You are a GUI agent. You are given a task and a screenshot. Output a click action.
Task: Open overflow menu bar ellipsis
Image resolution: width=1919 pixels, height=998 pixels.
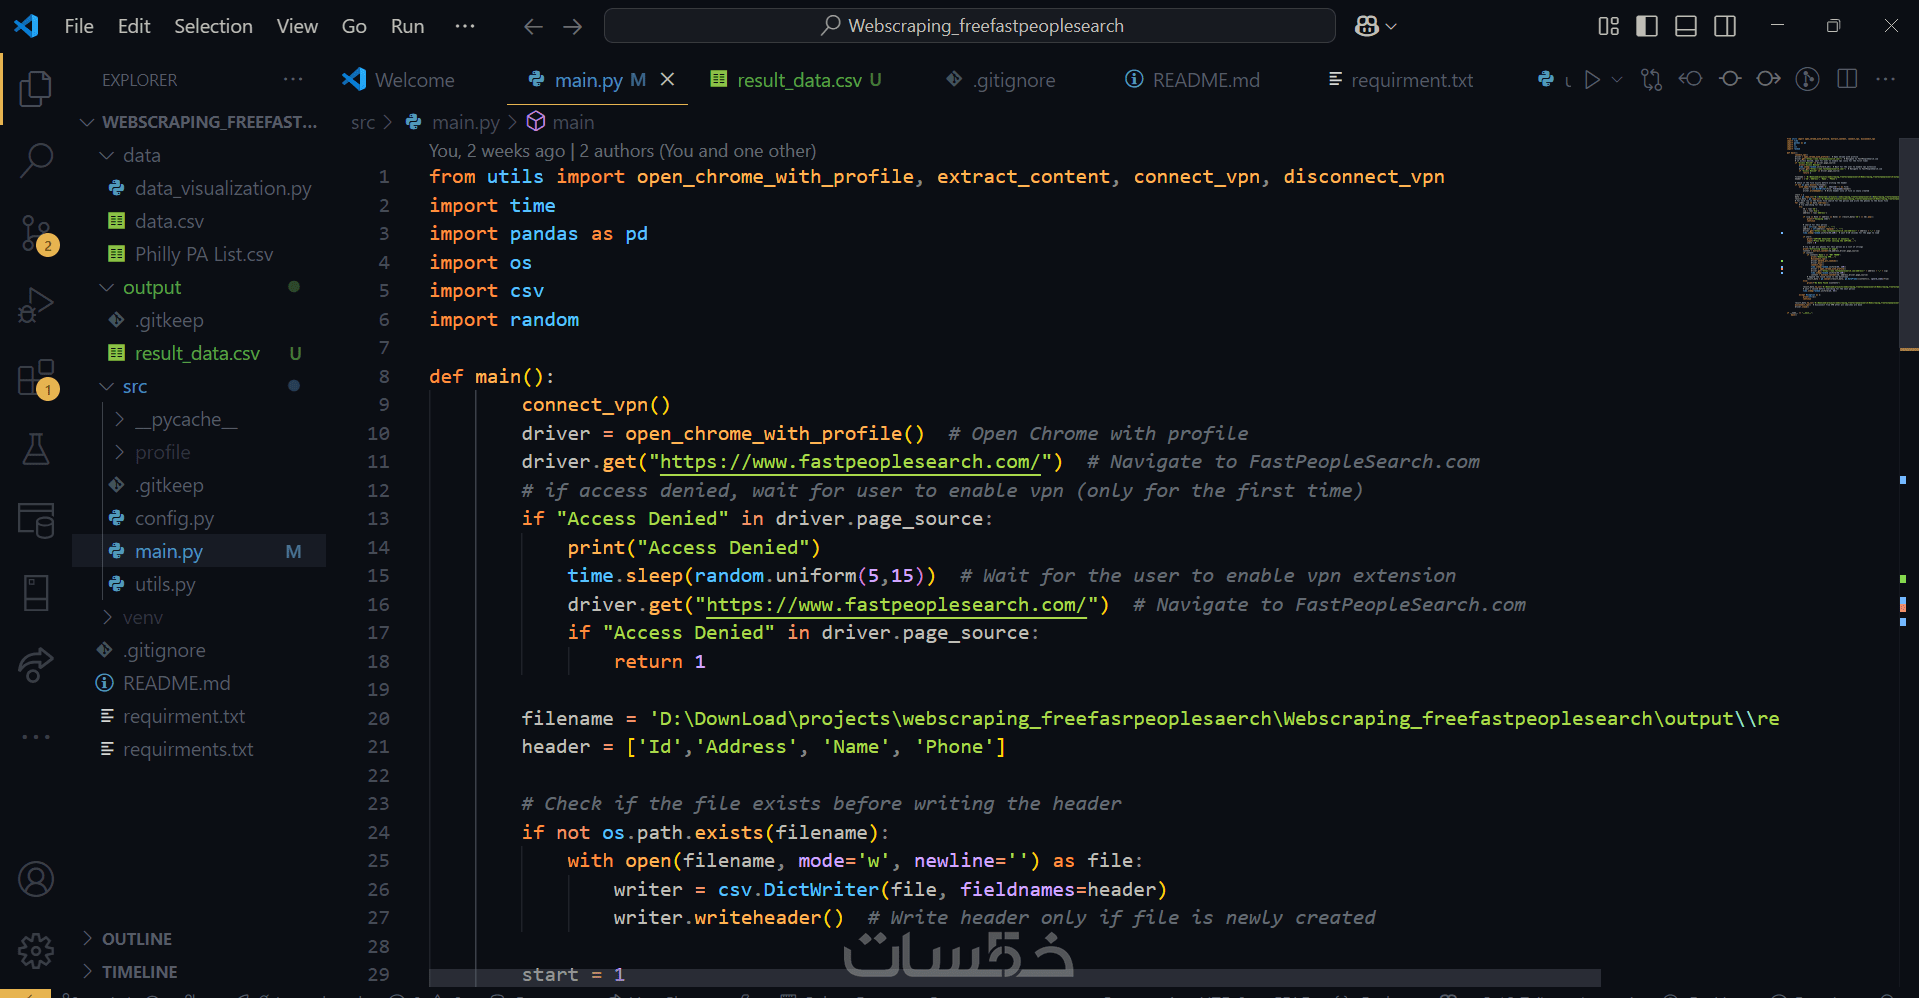(465, 26)
